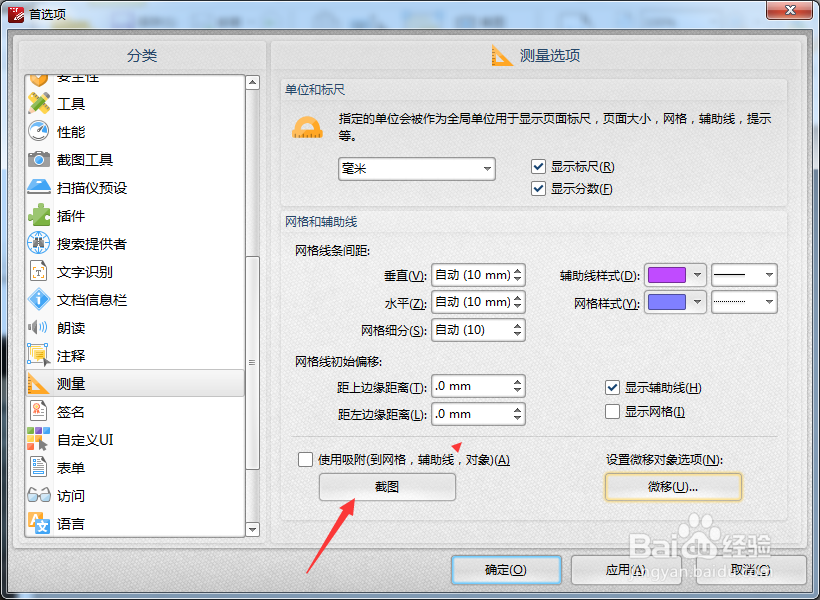Click category list scroll up arrow

coord(253,82)
